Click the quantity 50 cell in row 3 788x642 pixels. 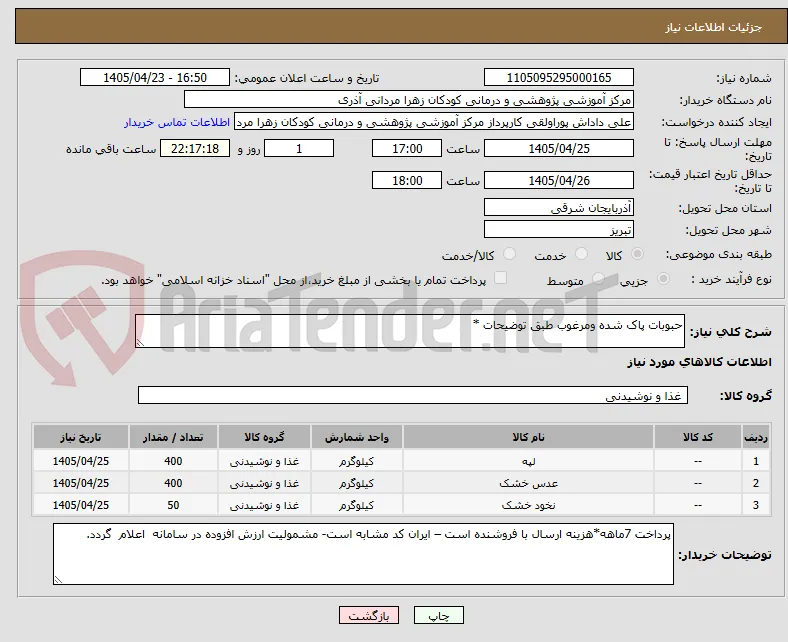point(173,505)
